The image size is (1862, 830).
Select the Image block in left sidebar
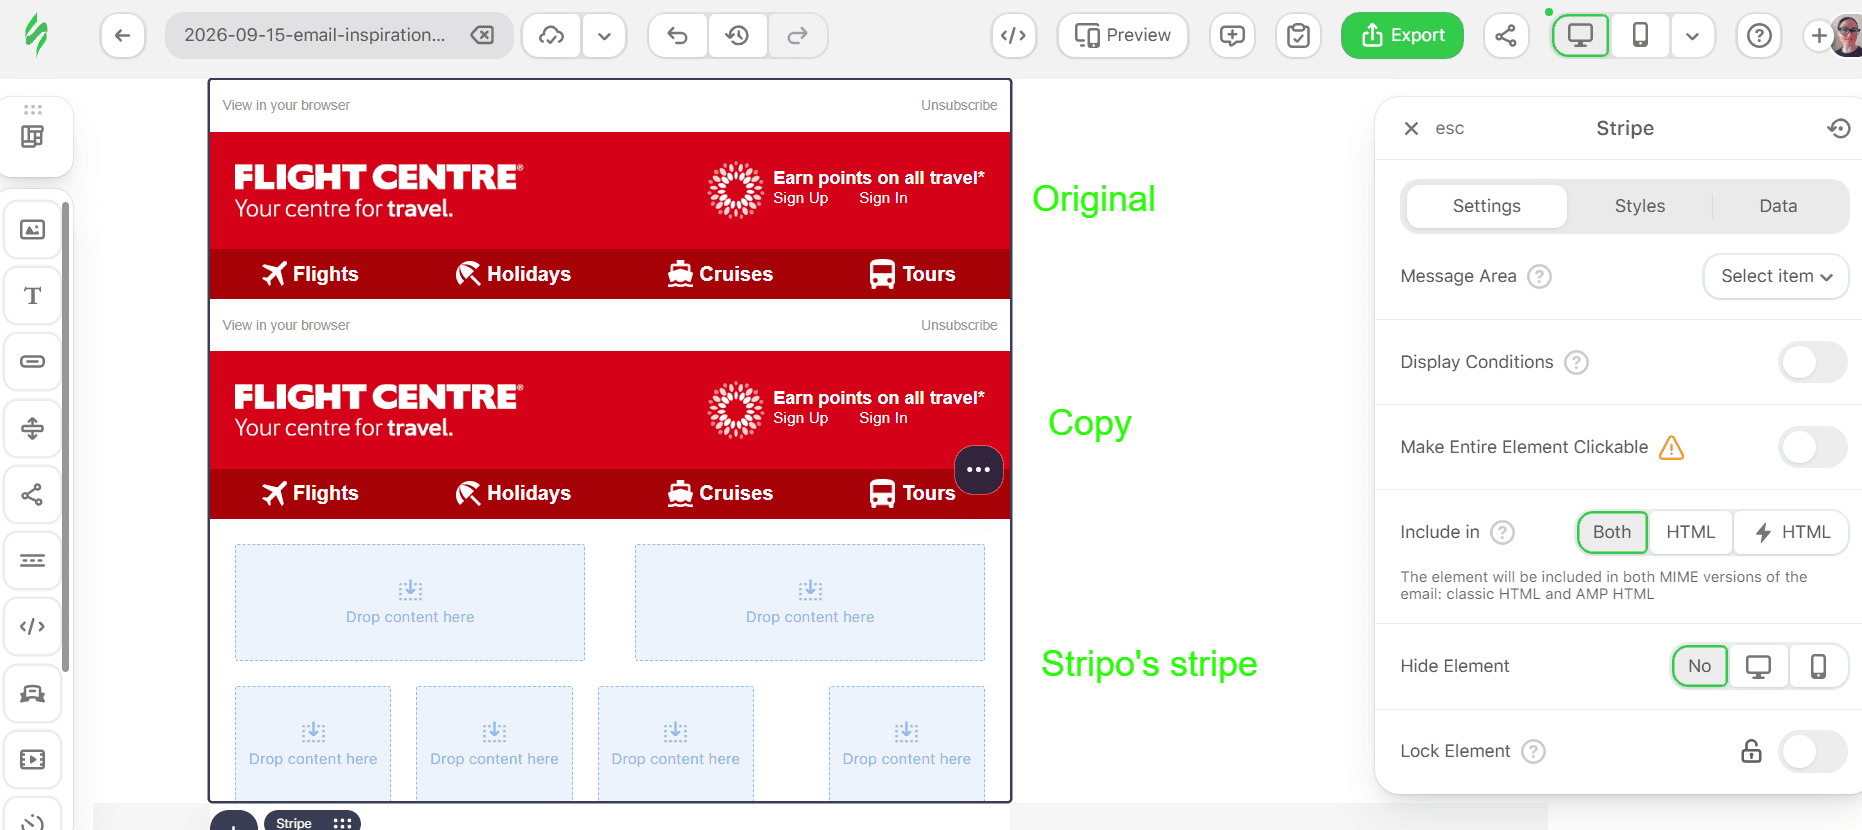33,230
